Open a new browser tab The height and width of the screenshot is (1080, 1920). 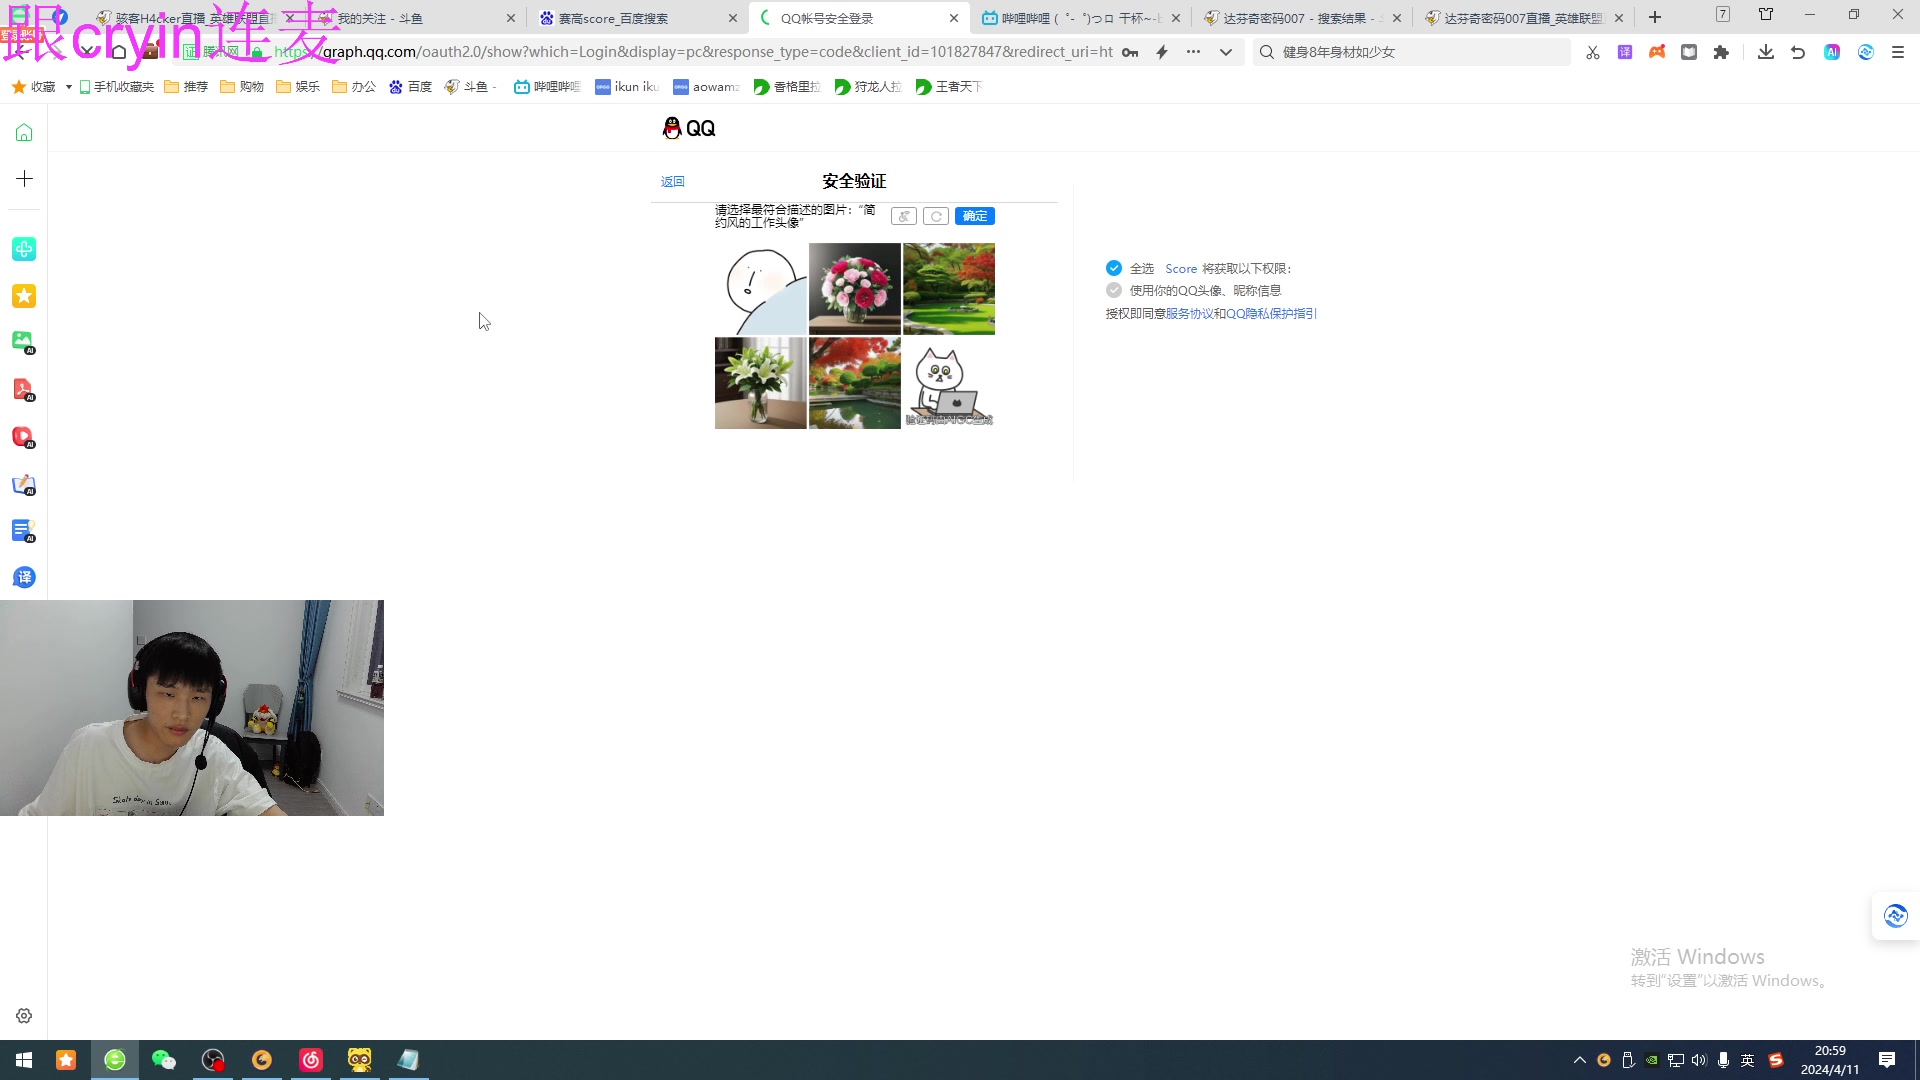1655,17
